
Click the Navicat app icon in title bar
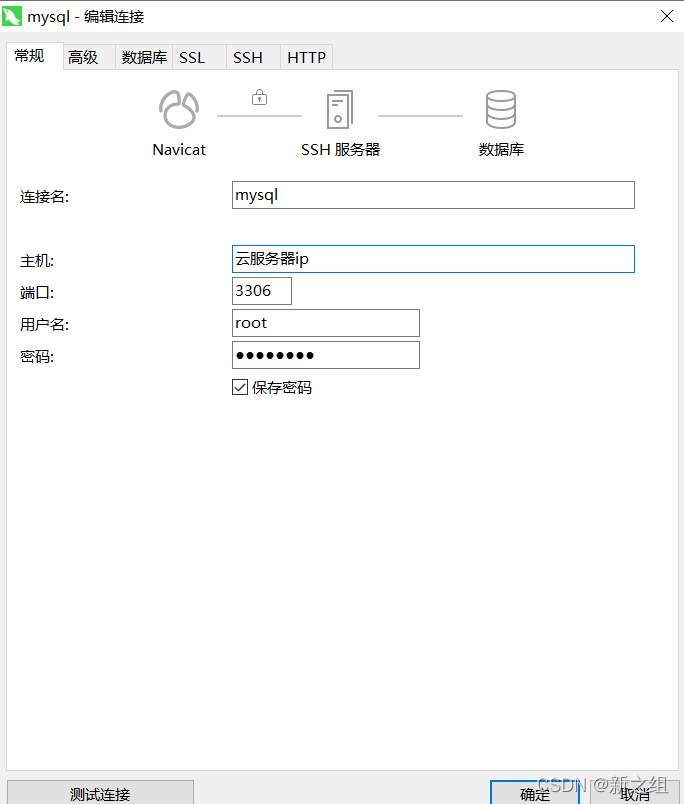click(12, 16)
